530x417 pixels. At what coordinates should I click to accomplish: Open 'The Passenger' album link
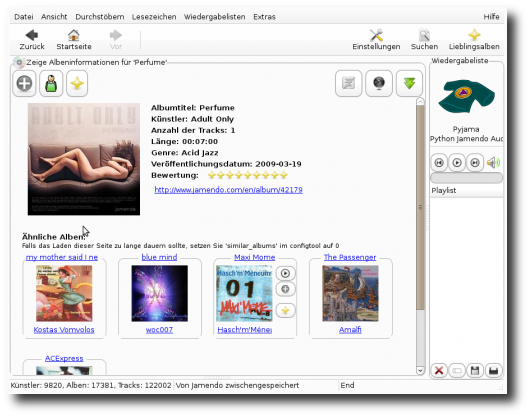(350, 257)
